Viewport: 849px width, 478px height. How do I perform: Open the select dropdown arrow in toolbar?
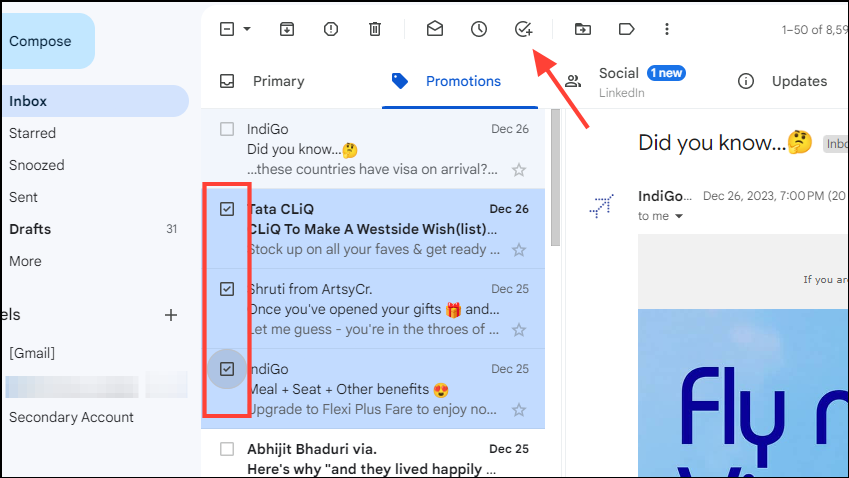click(x=247, y=29)
